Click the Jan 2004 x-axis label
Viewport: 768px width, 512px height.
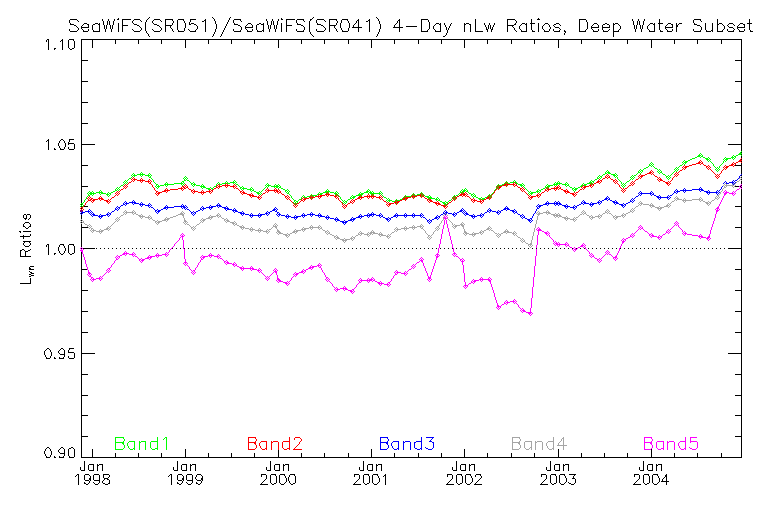pyautogui.click(x=650, y=473)
